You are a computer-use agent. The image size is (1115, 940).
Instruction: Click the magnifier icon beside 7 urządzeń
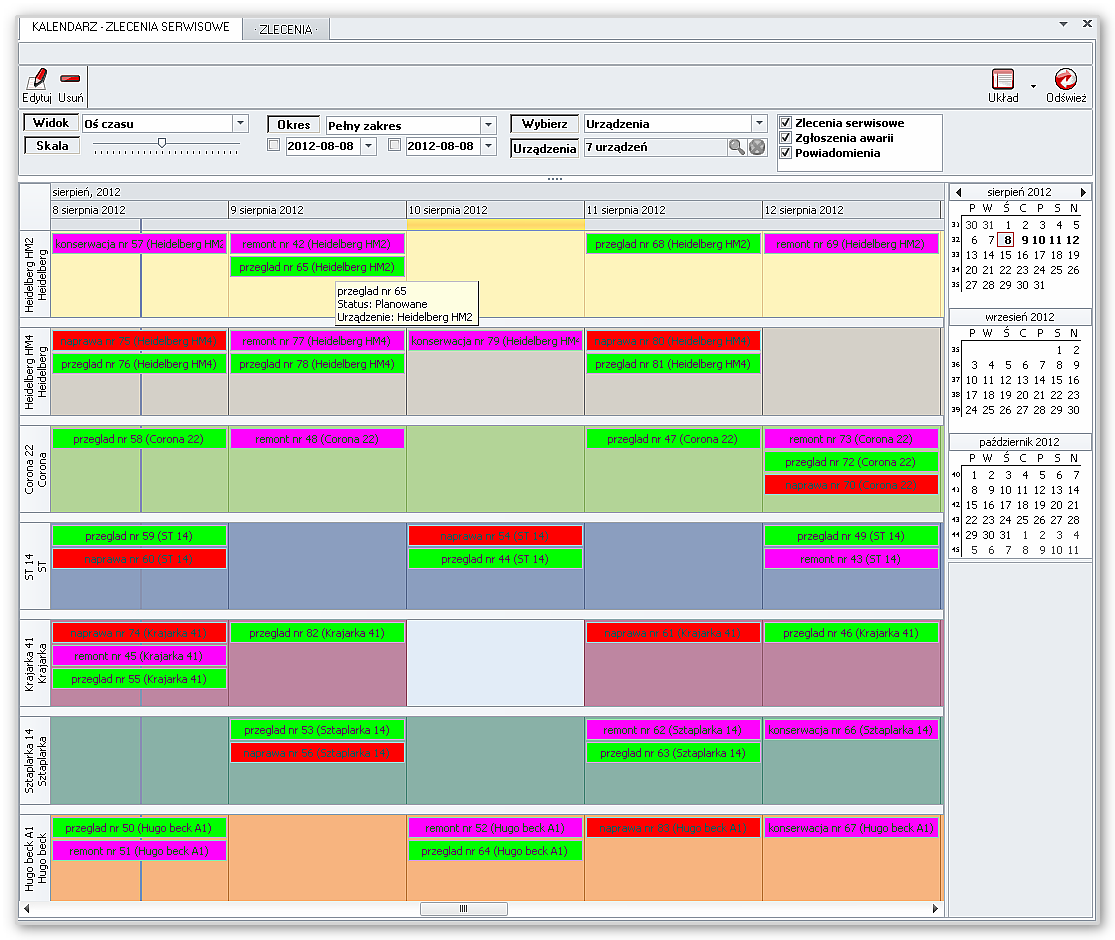(x=737, y=147)
